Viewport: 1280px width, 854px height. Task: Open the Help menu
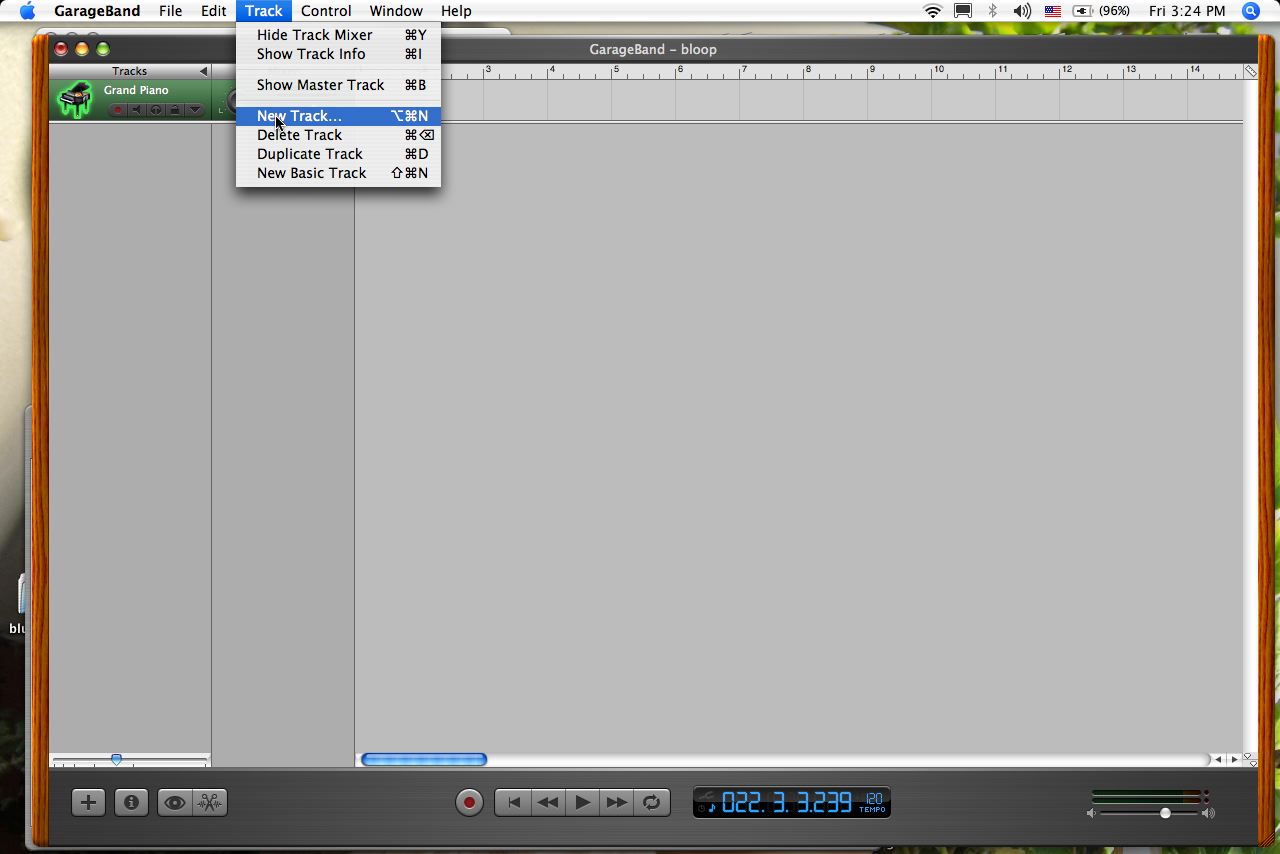coord(456,11)
